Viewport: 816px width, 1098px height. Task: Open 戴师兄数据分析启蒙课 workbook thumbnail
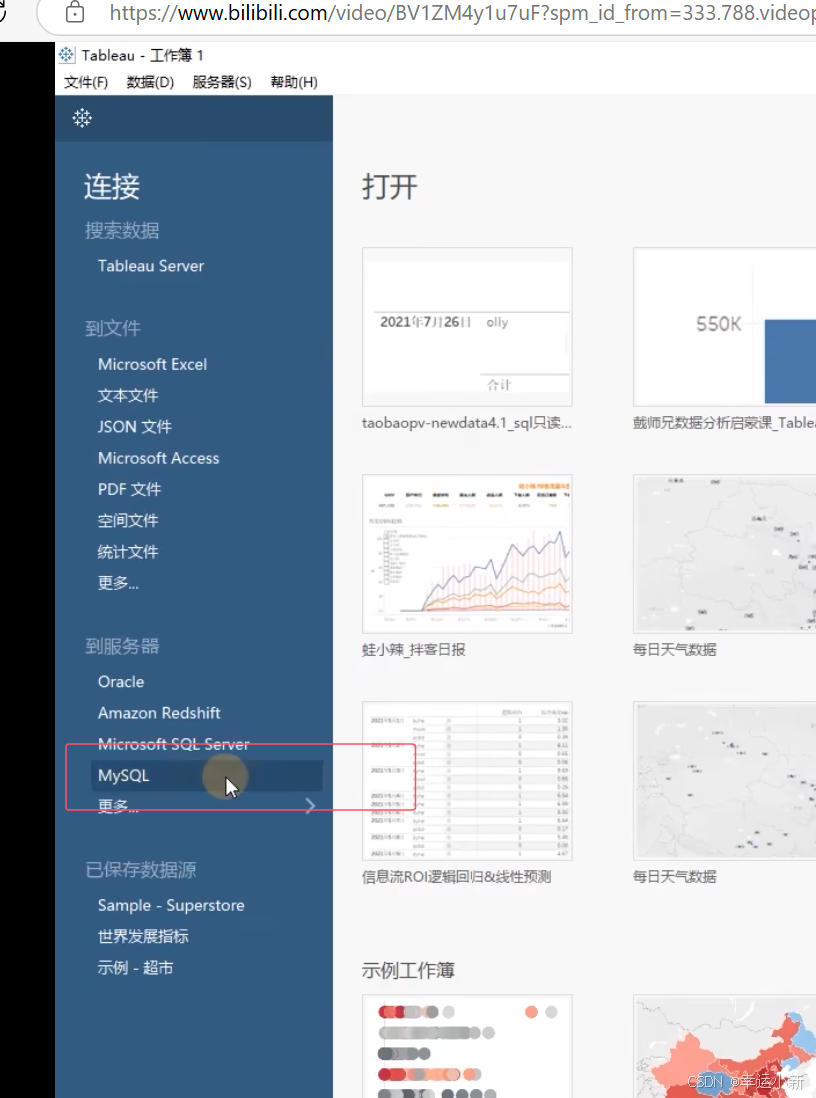click(x=724, y=327)
